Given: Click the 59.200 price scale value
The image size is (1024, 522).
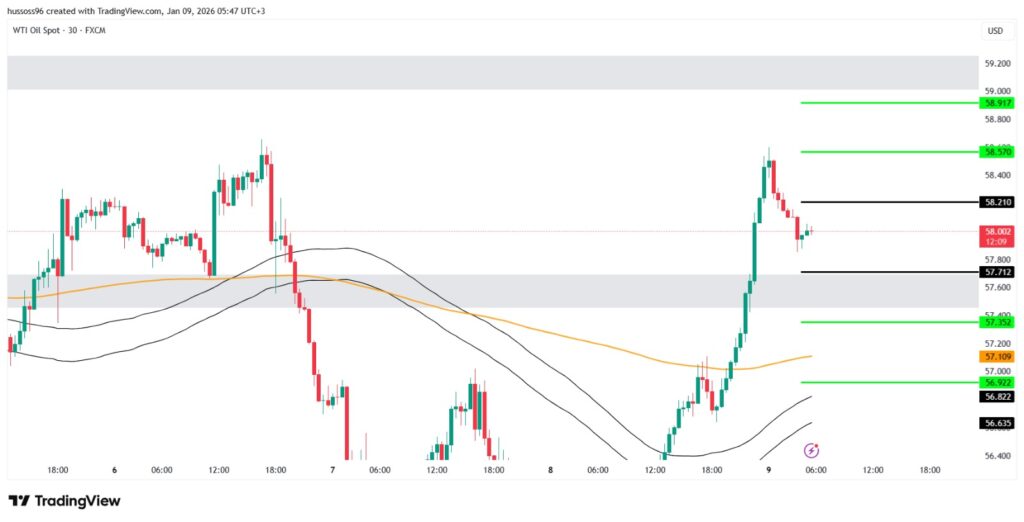Looking at the screenshot, I should (x=997, y=63).
